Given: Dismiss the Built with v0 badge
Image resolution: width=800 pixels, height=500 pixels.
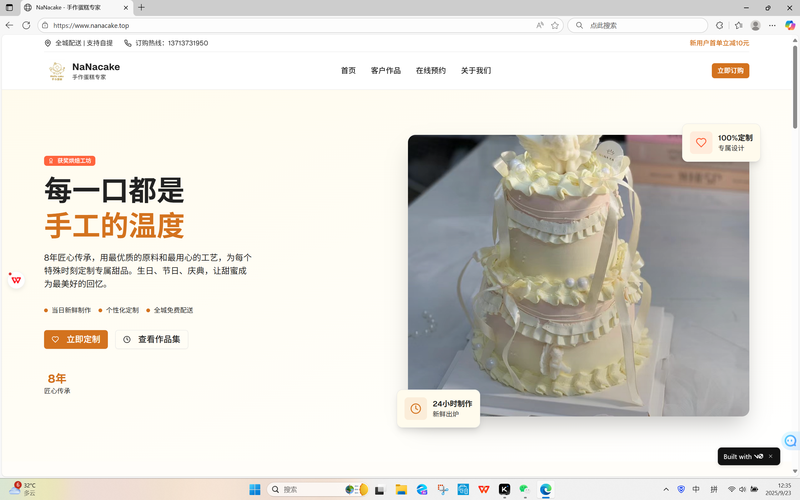Looking at the screenshot, I should tap(770, 456).
